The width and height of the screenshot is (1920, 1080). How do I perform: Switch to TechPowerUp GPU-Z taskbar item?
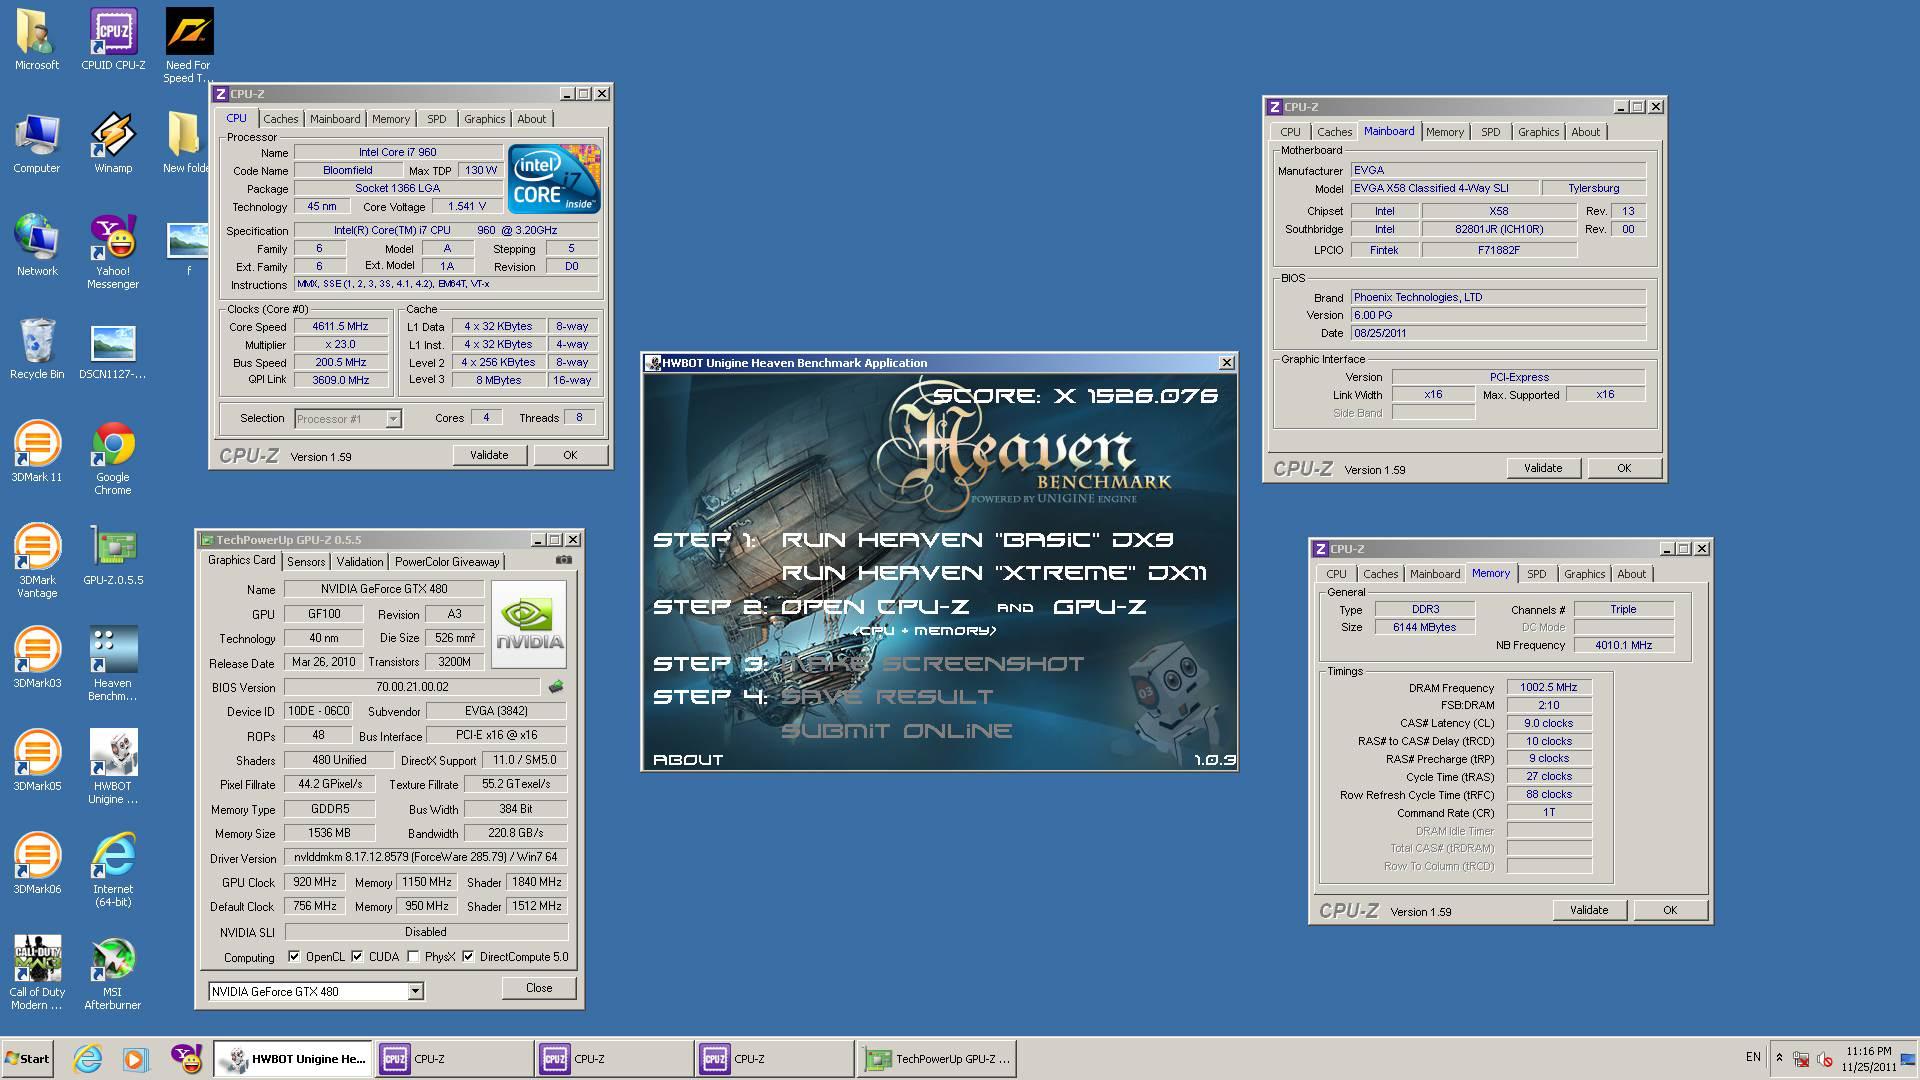click(x=937, y=1058)
